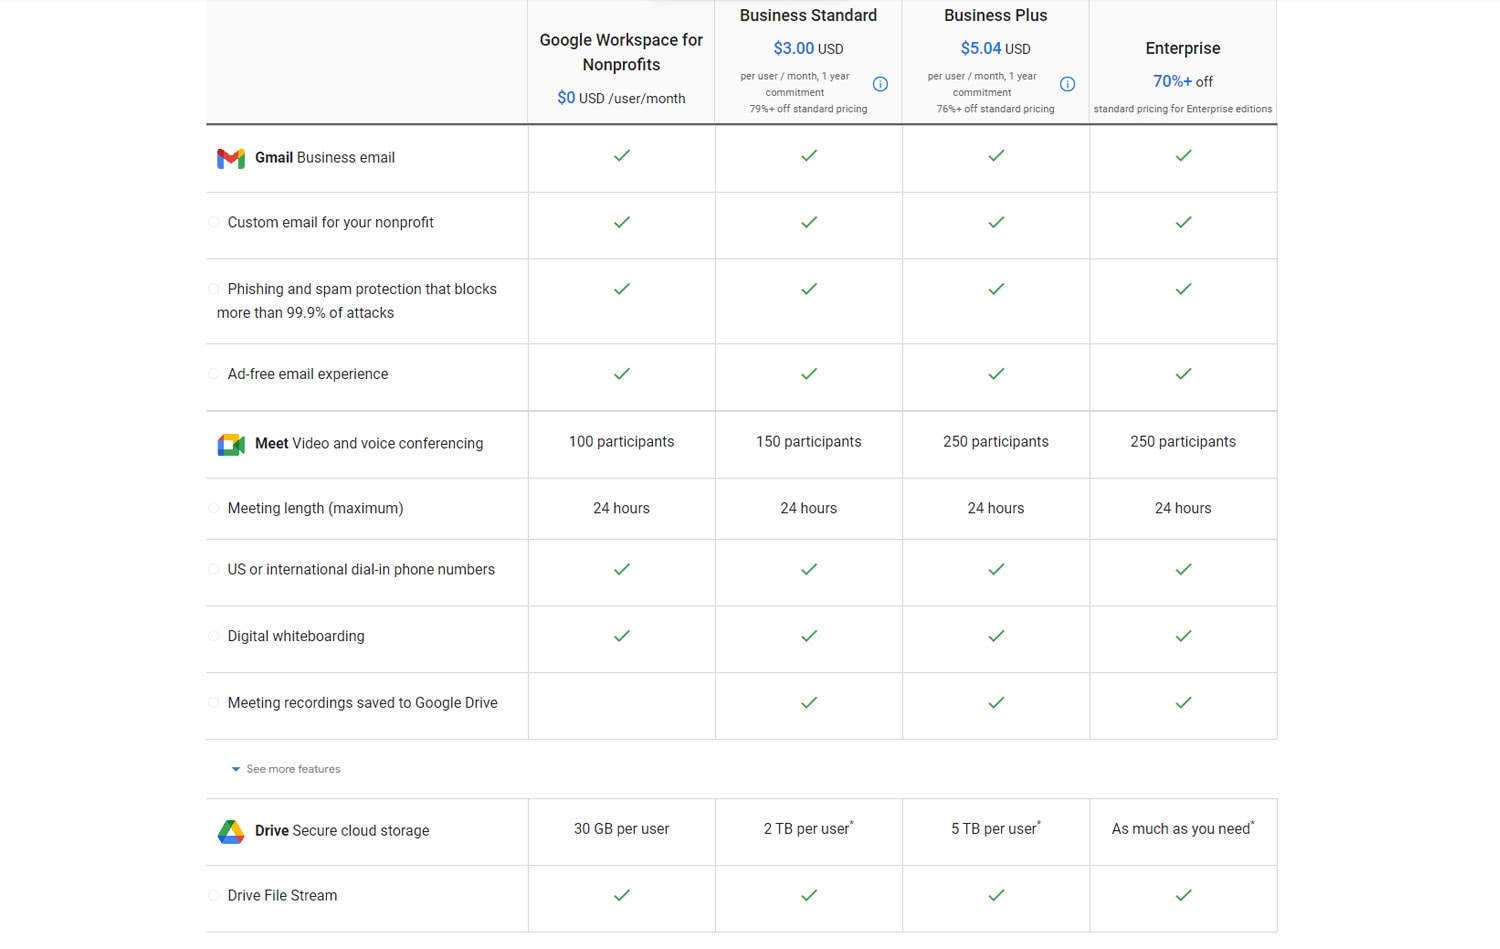
Task: Toggle the bullet beside Meeting length (maximum)
Action: [213, 507]
